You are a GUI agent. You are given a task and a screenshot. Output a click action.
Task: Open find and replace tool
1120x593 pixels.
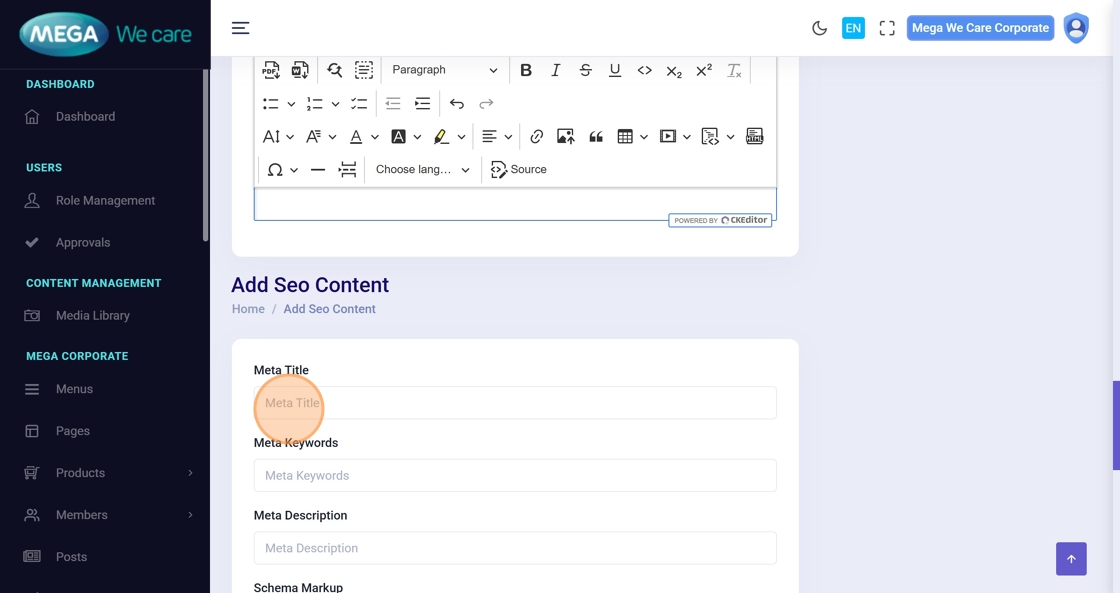[335, 70]
